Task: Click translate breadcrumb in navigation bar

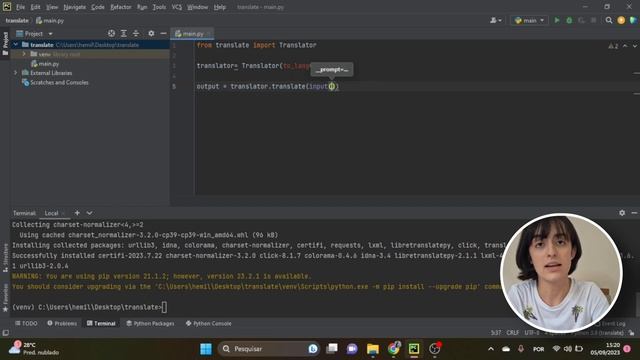Action: pyautogui.click(x=17, y=20)
